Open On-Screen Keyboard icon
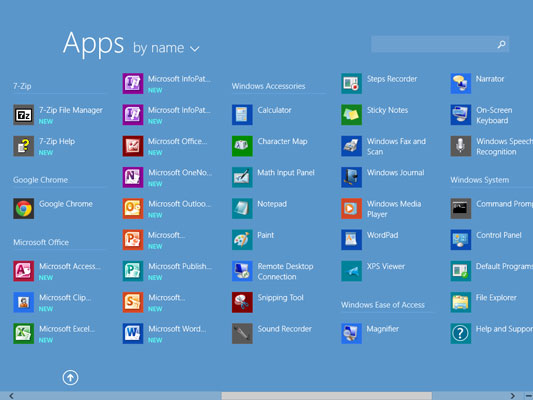 461,115
